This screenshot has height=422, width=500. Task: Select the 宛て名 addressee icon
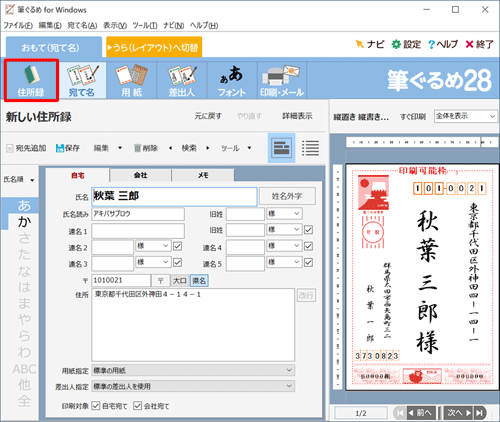pos(82,80)
